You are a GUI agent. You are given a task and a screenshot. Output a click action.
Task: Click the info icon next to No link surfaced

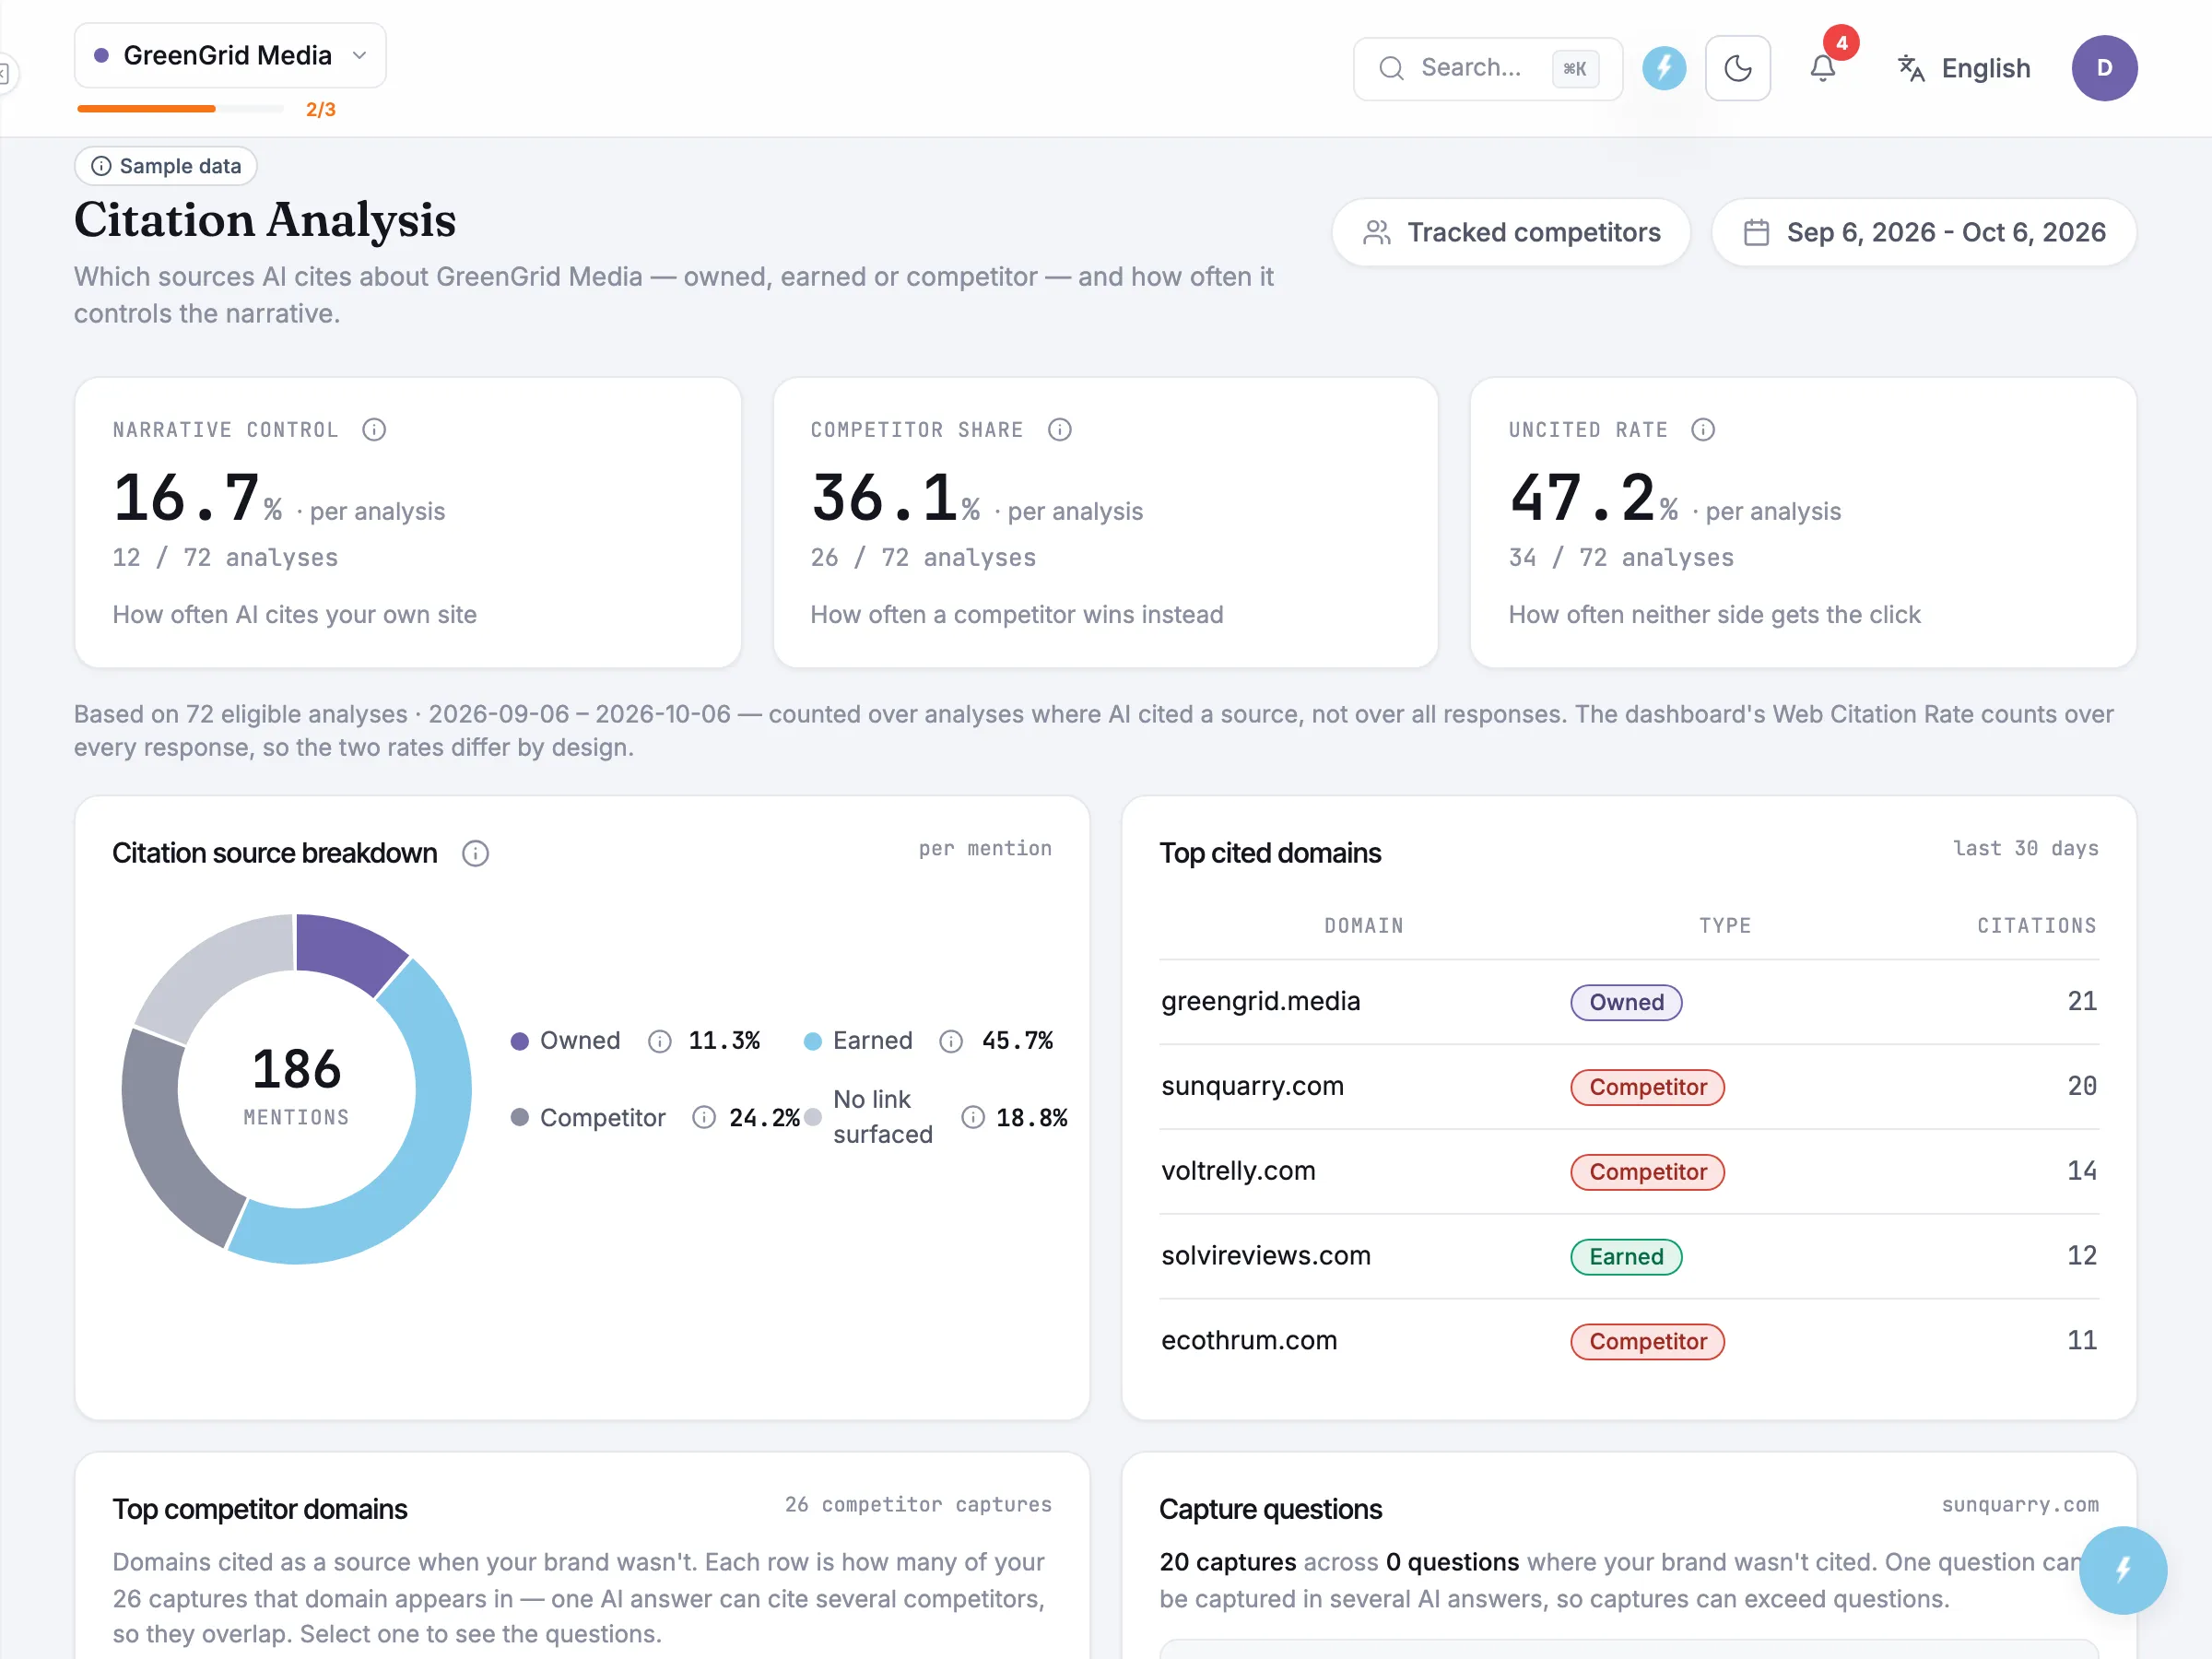point(973,1117)
